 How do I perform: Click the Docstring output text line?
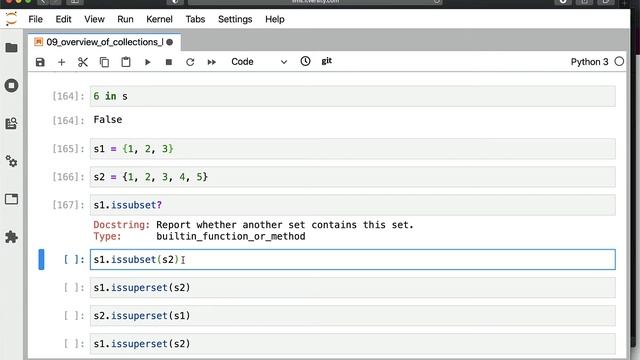coord(253,225)
